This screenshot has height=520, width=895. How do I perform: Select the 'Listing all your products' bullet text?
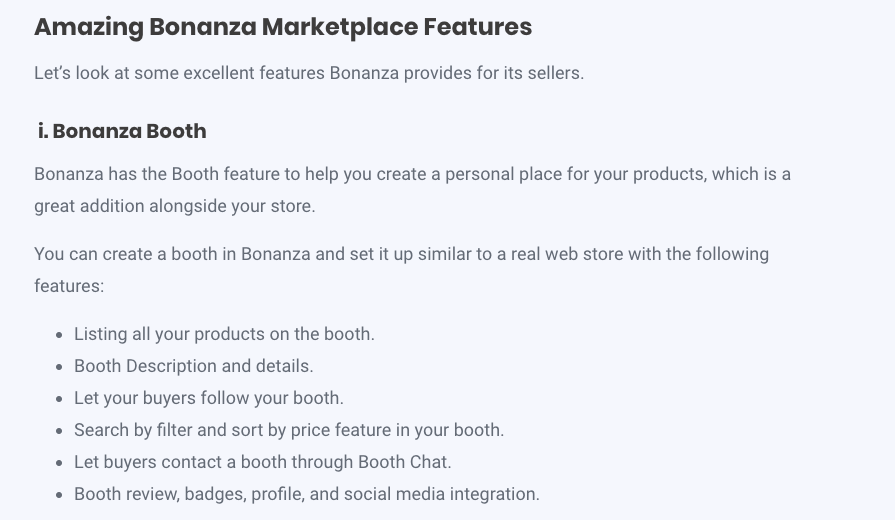(x=224, y=334)
